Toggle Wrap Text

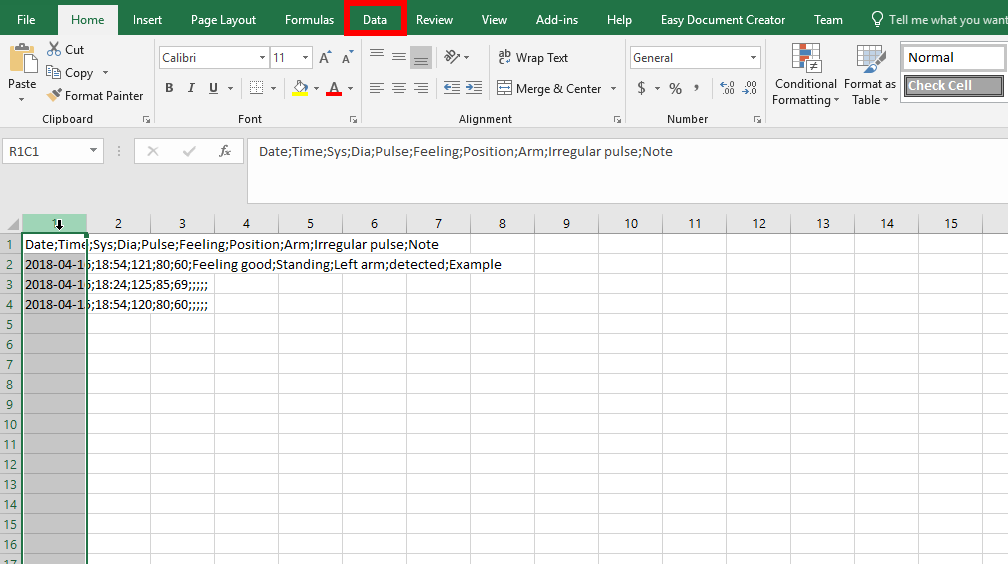[x=533, y=58]
